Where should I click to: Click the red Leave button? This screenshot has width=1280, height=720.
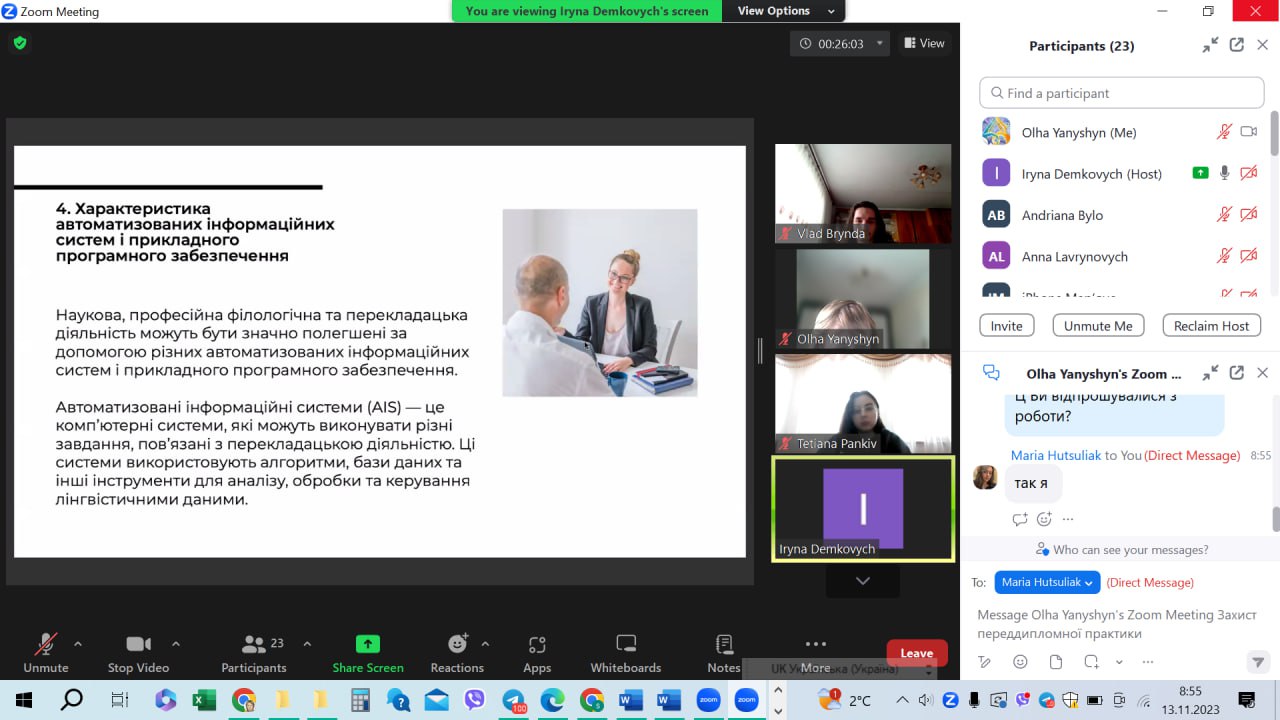point(916,653)
